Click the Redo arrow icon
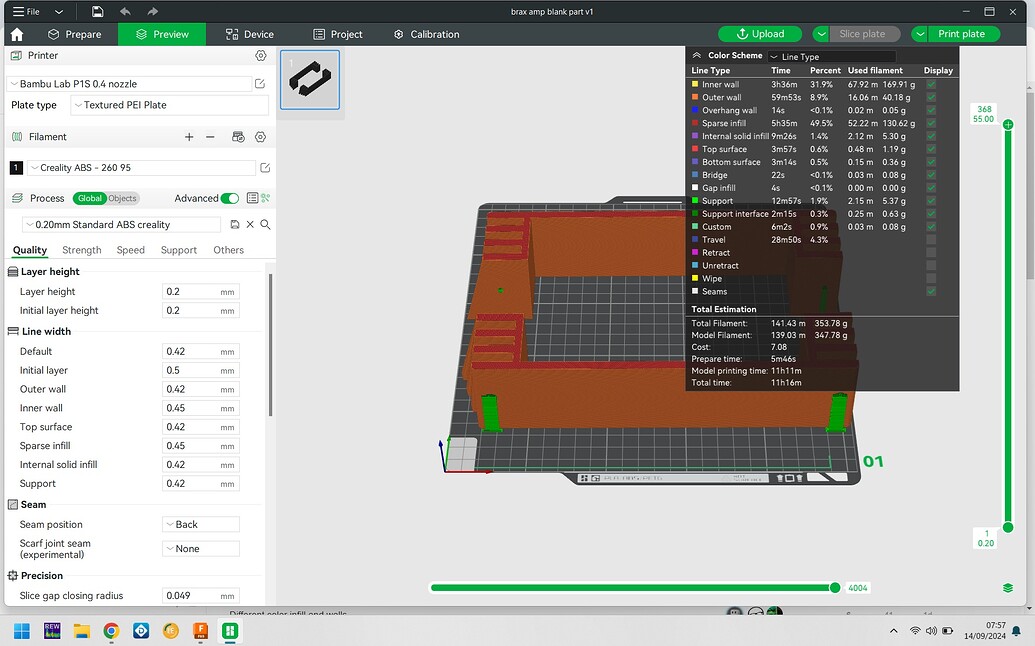The image size is (1035, 646). tap(152, 11)
